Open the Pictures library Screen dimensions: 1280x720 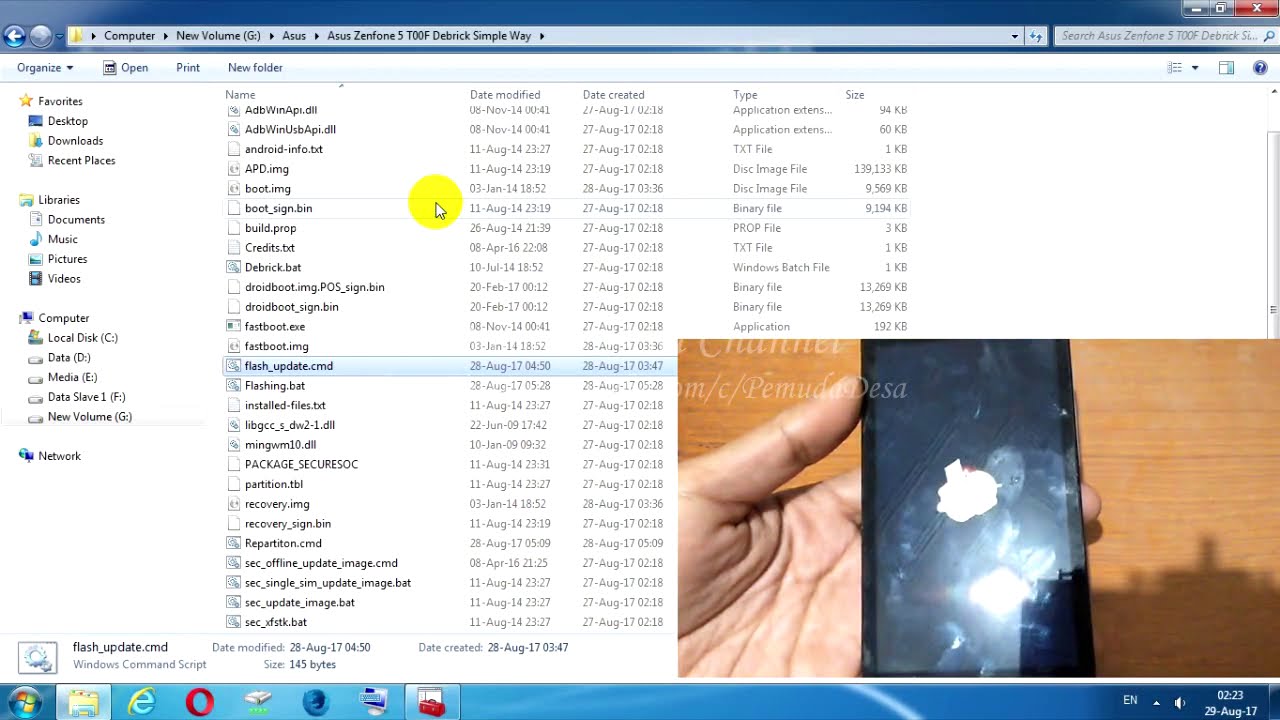(67, 260)
